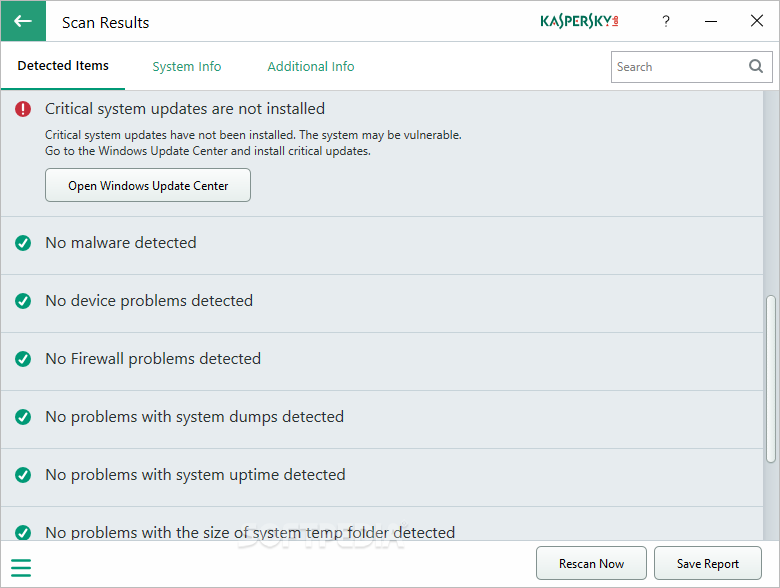The width and height of the screenshot is (780, 588).
Task: Select the 'No malware detected' row
Action: click(382, 245)
